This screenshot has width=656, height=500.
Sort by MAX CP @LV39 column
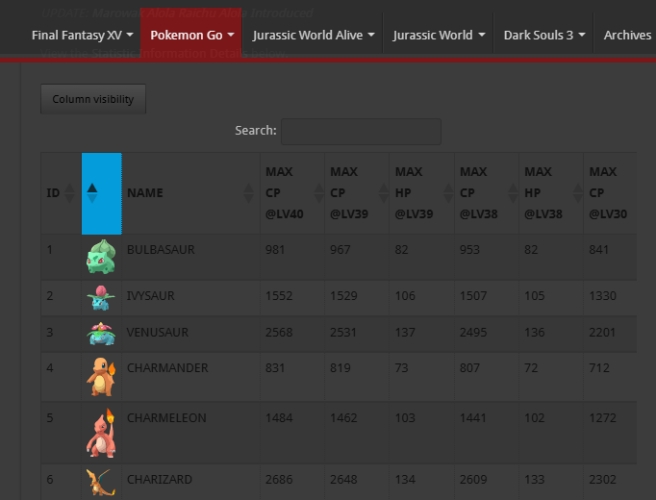(x=357, y=193)
